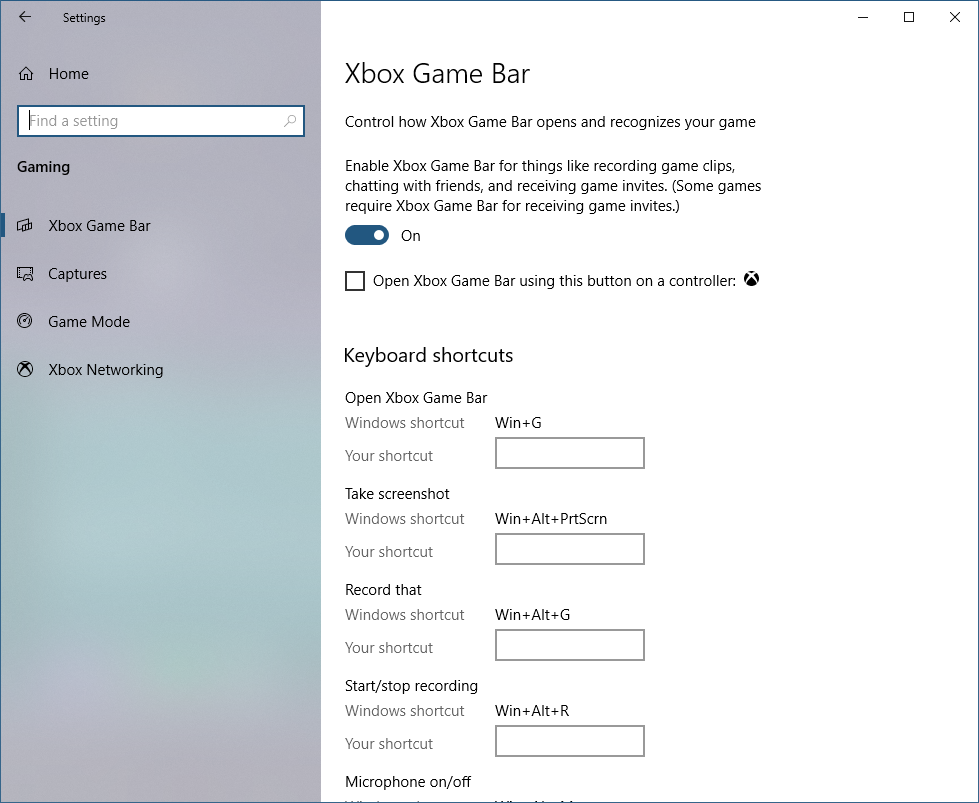Click the search magnifier icon
979x803 pixels.
coord(290,121)
